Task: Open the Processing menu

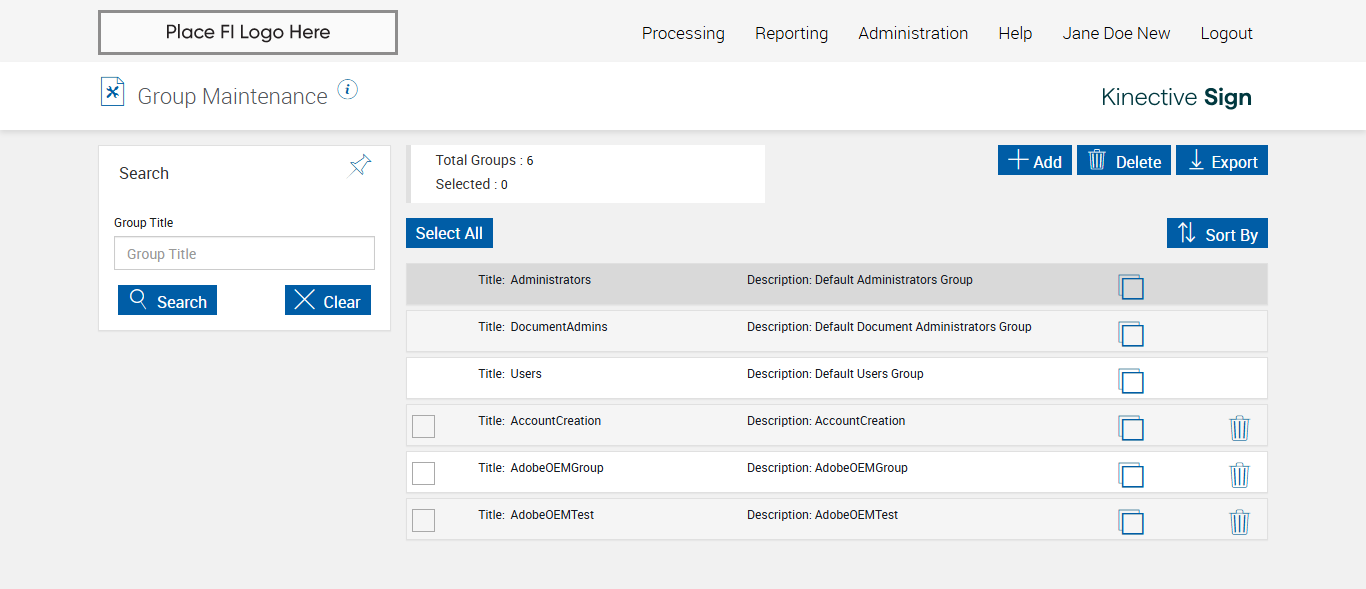Action: [683, 33]
